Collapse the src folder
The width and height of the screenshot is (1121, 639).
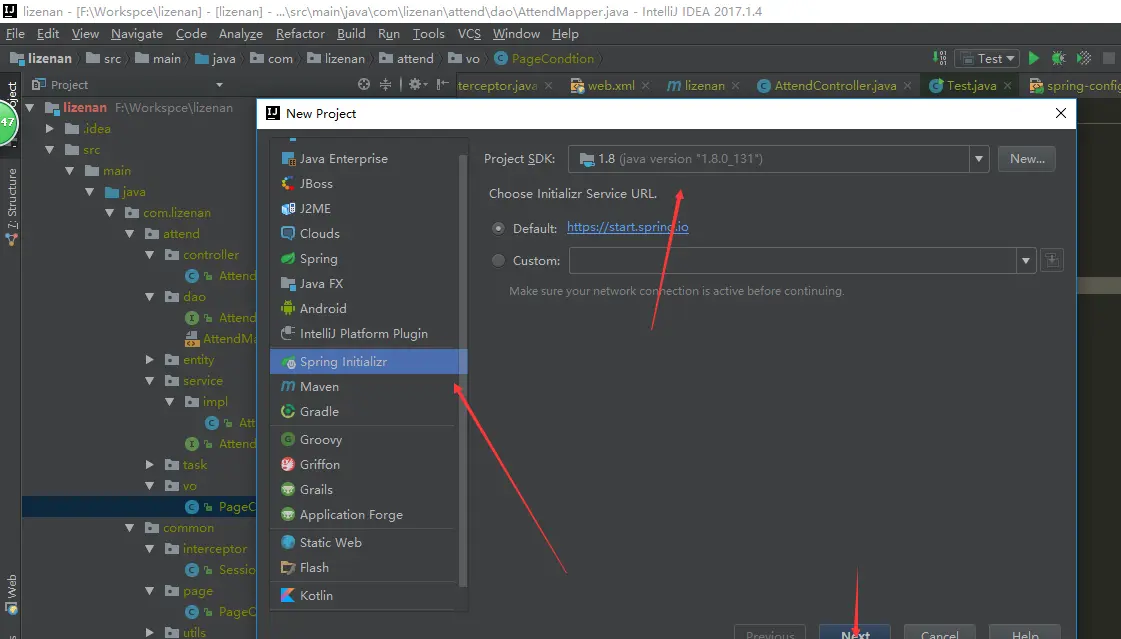click(x=49, y=149)
